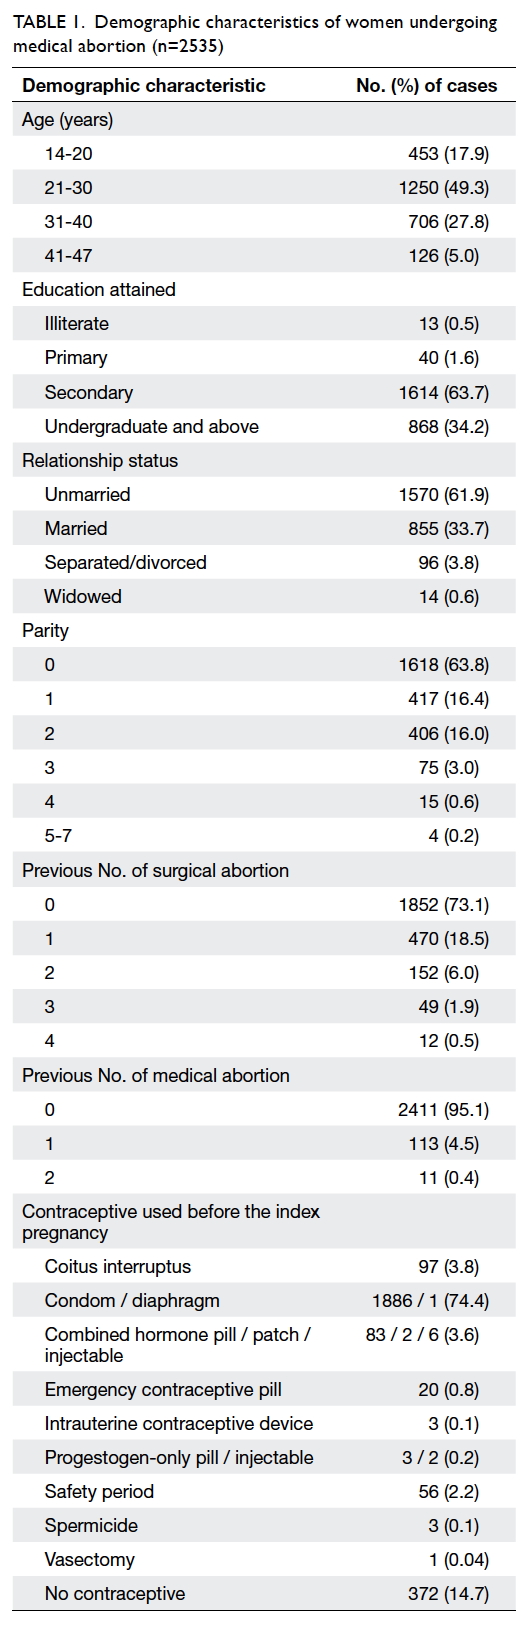Select the '21-30' age group row
The image size is (530, 1634).
(x=265, y=188)
